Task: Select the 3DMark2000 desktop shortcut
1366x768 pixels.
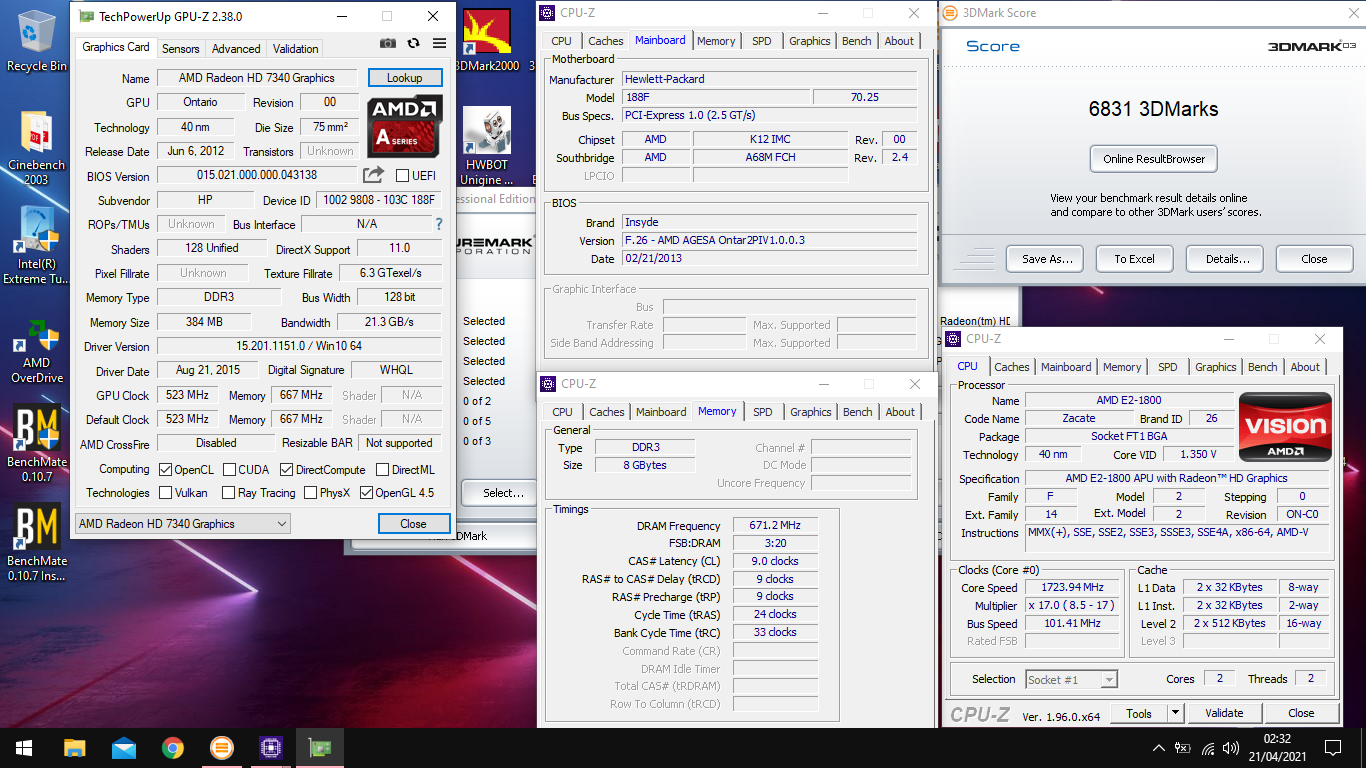Action: pyautogui.click(x=486, y=41)
